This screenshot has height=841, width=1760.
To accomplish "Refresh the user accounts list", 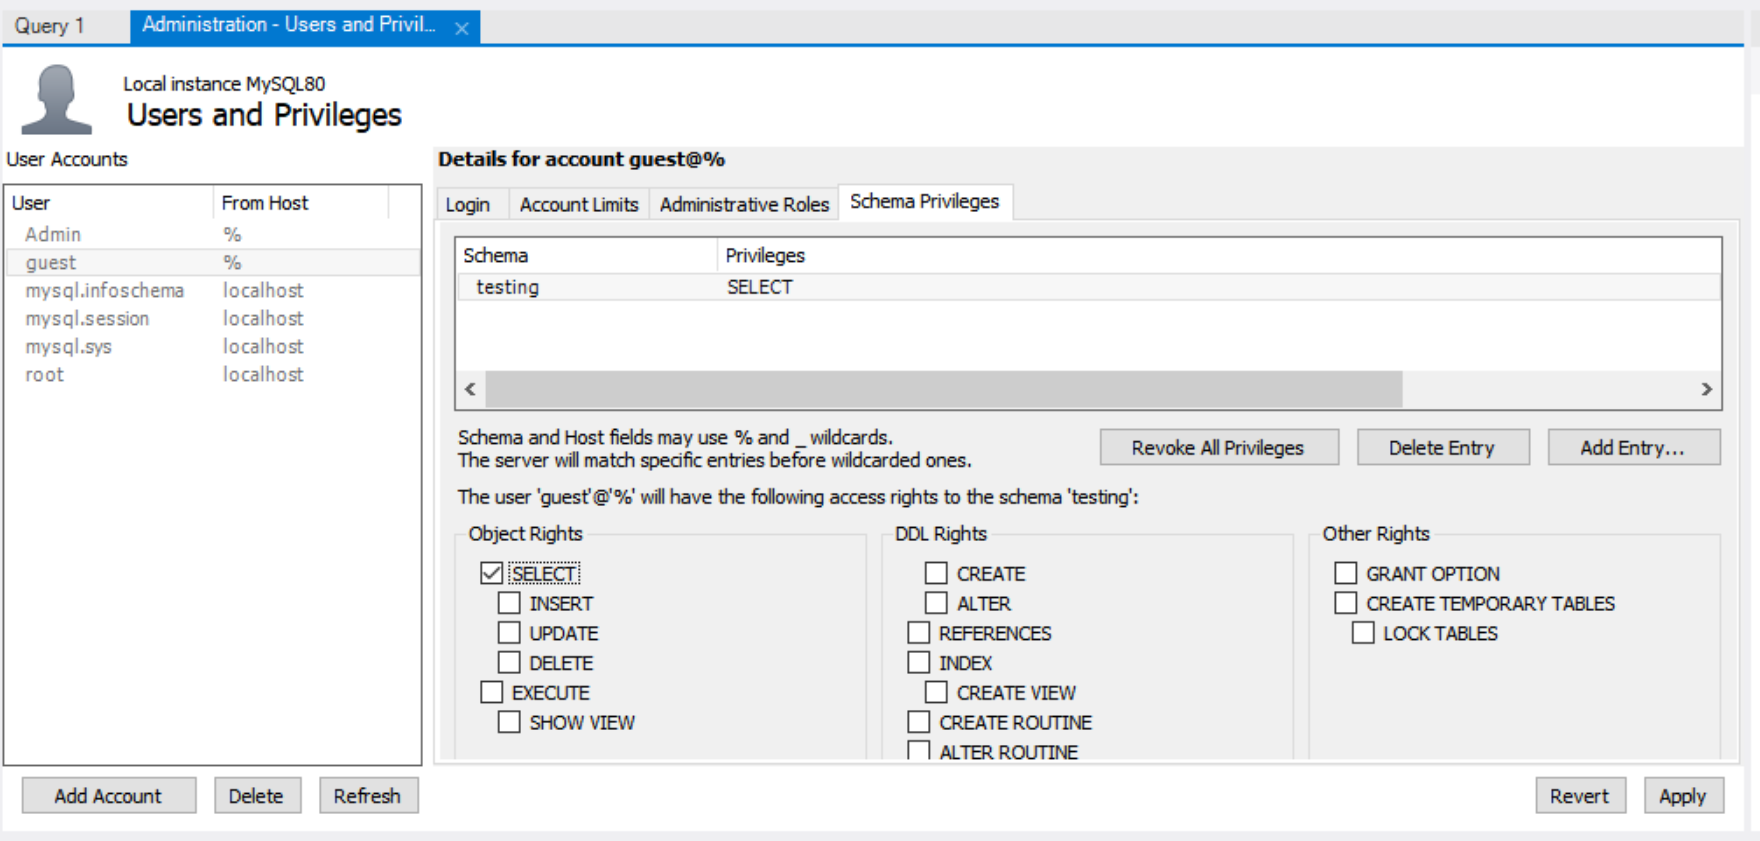I will (x=367, y=796).
